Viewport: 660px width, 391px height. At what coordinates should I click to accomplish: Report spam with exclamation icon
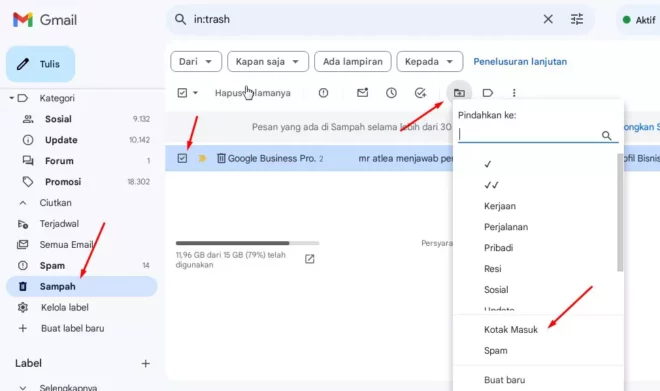tap(323, 93)
